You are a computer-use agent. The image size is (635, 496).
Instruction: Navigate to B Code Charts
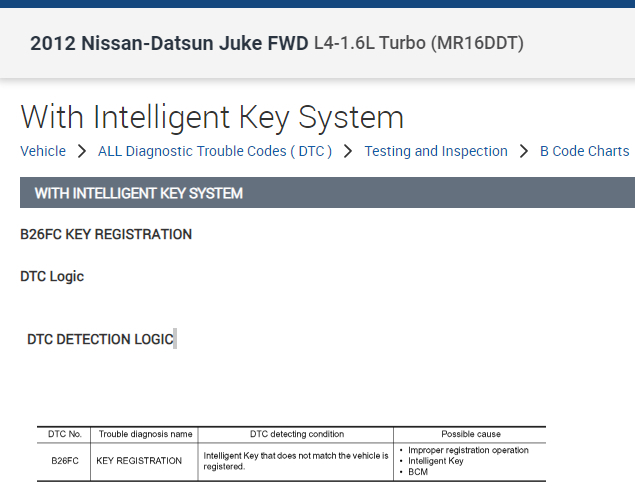584,151
